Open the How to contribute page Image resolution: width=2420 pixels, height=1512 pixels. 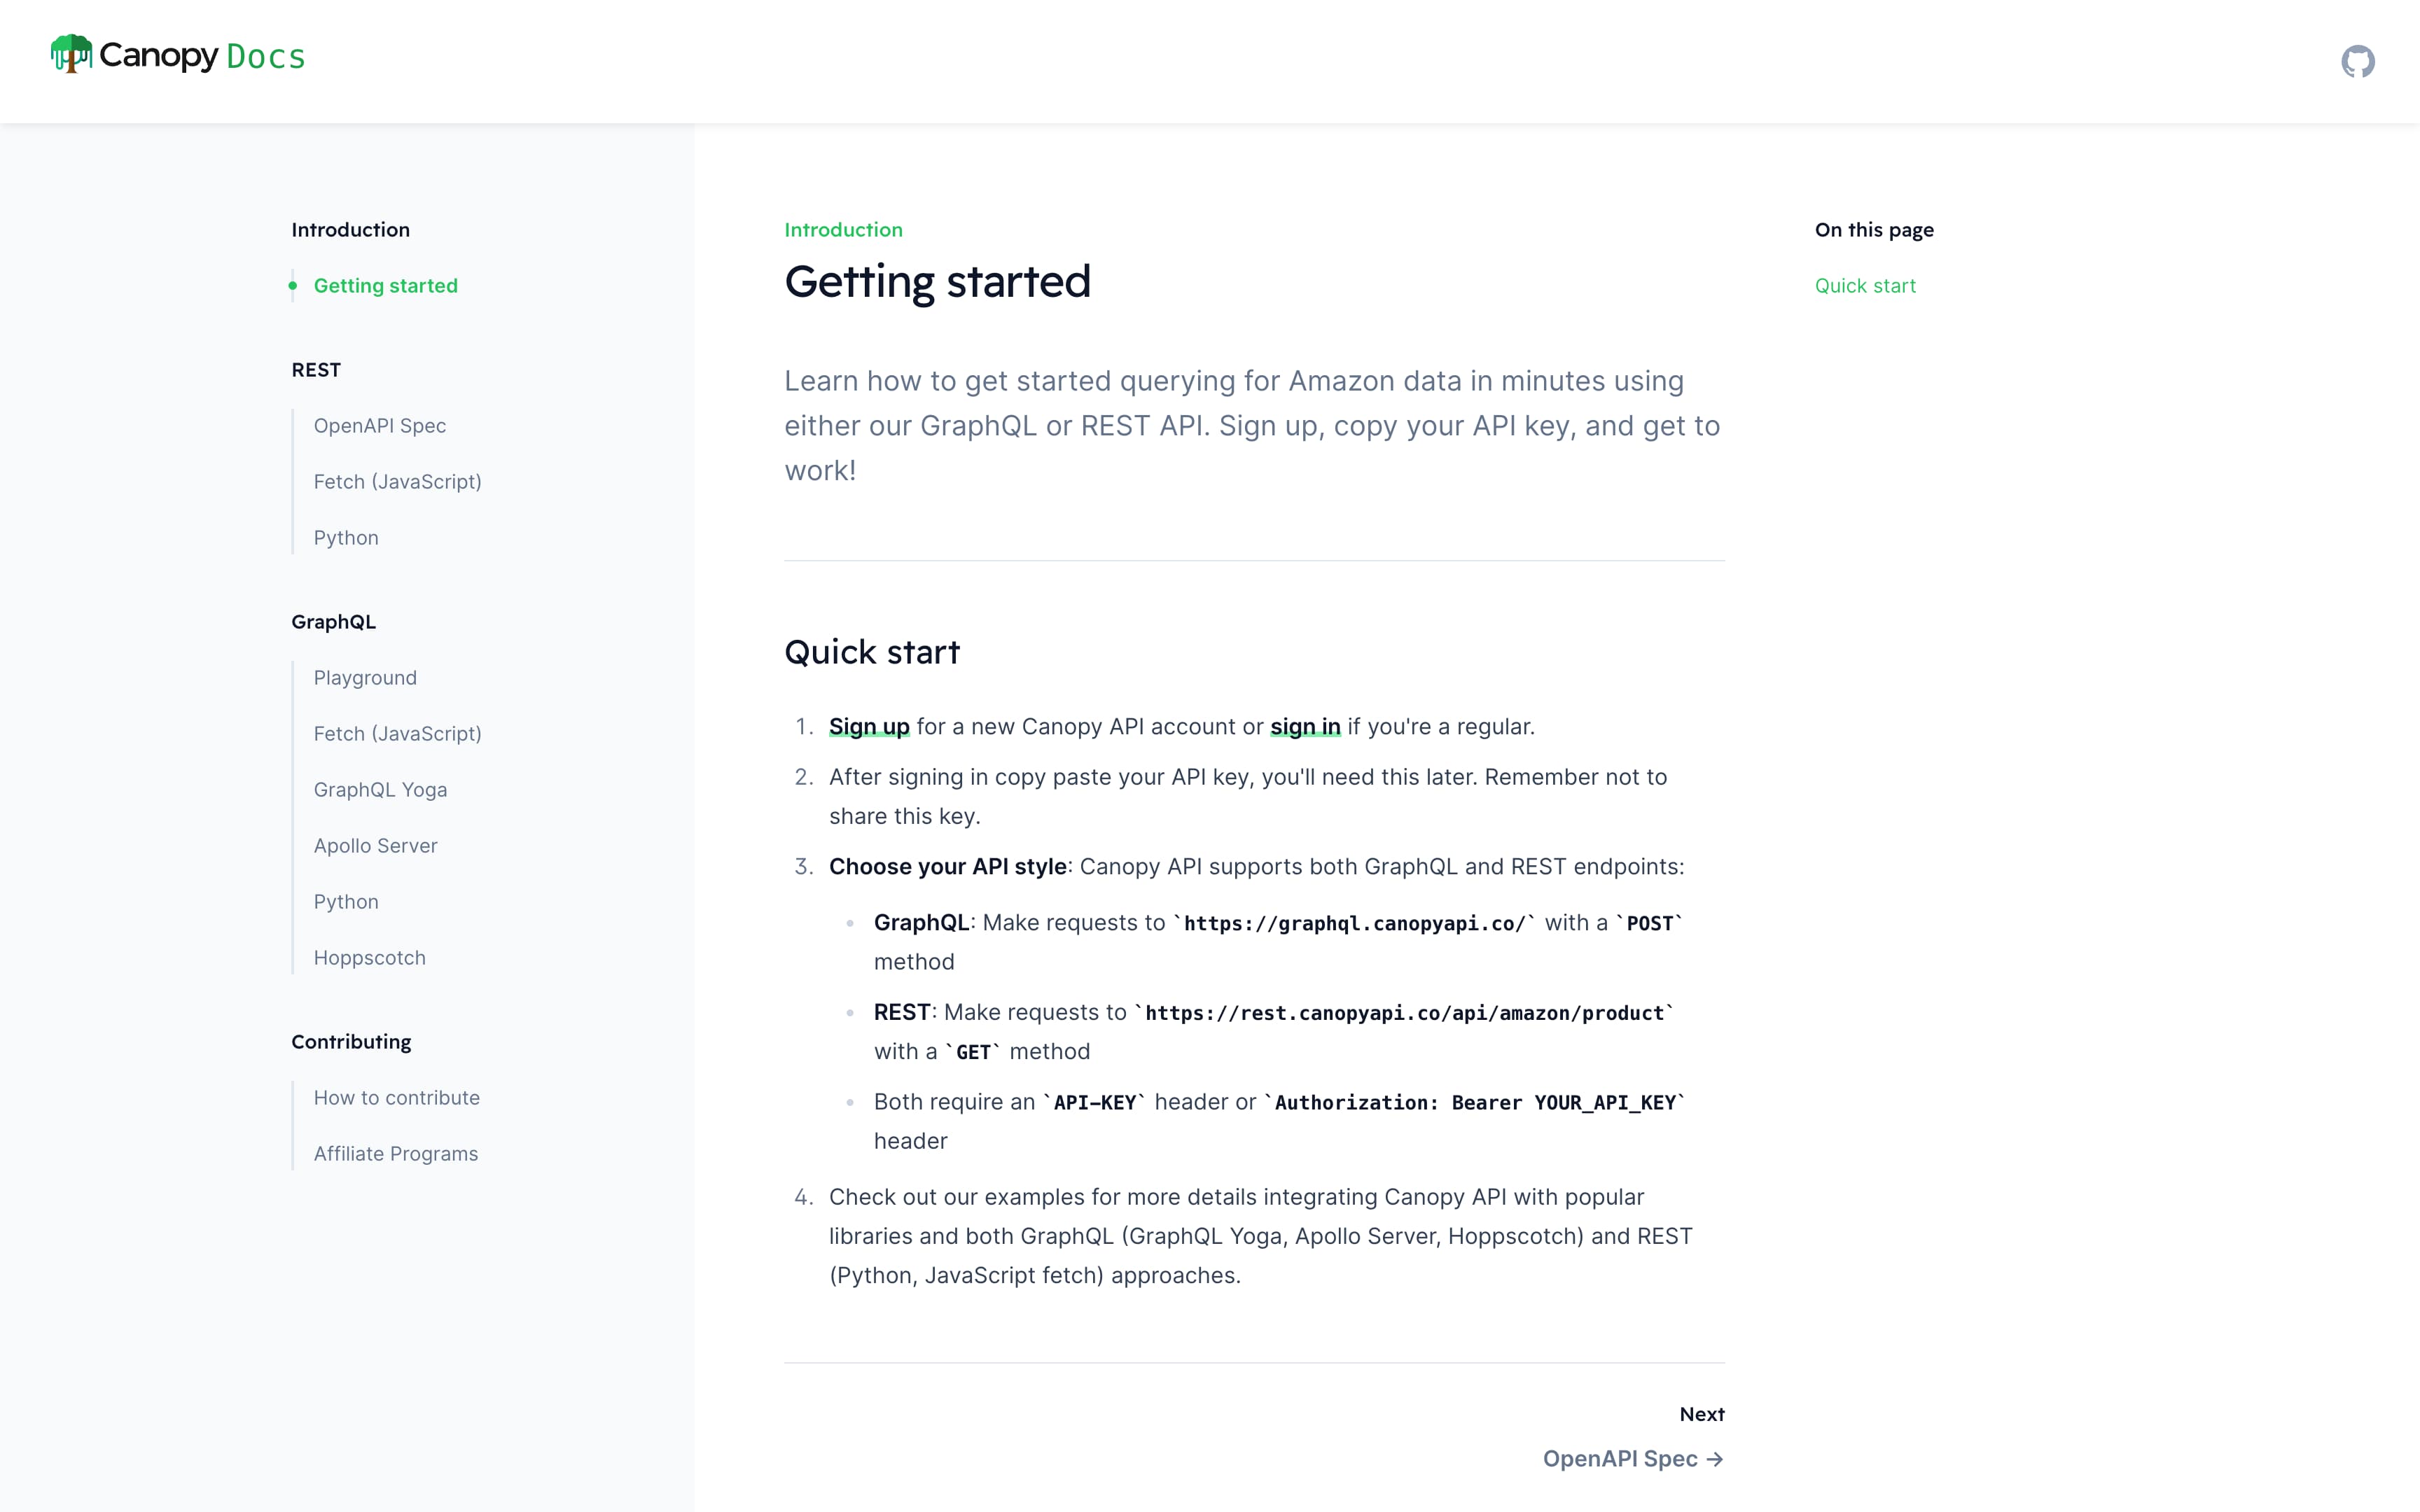396,1098
